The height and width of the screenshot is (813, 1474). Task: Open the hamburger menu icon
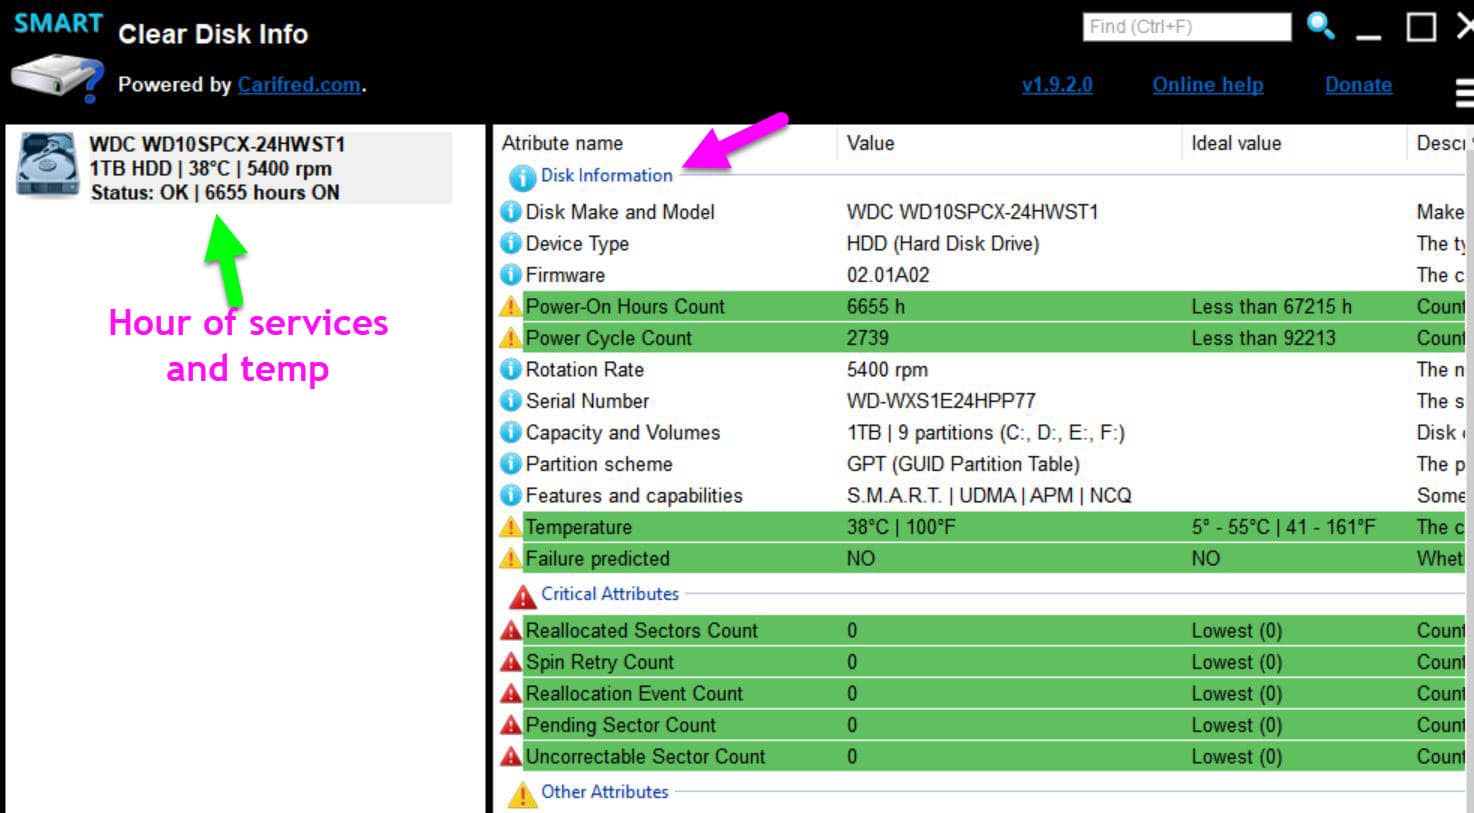pos(1464,93)
